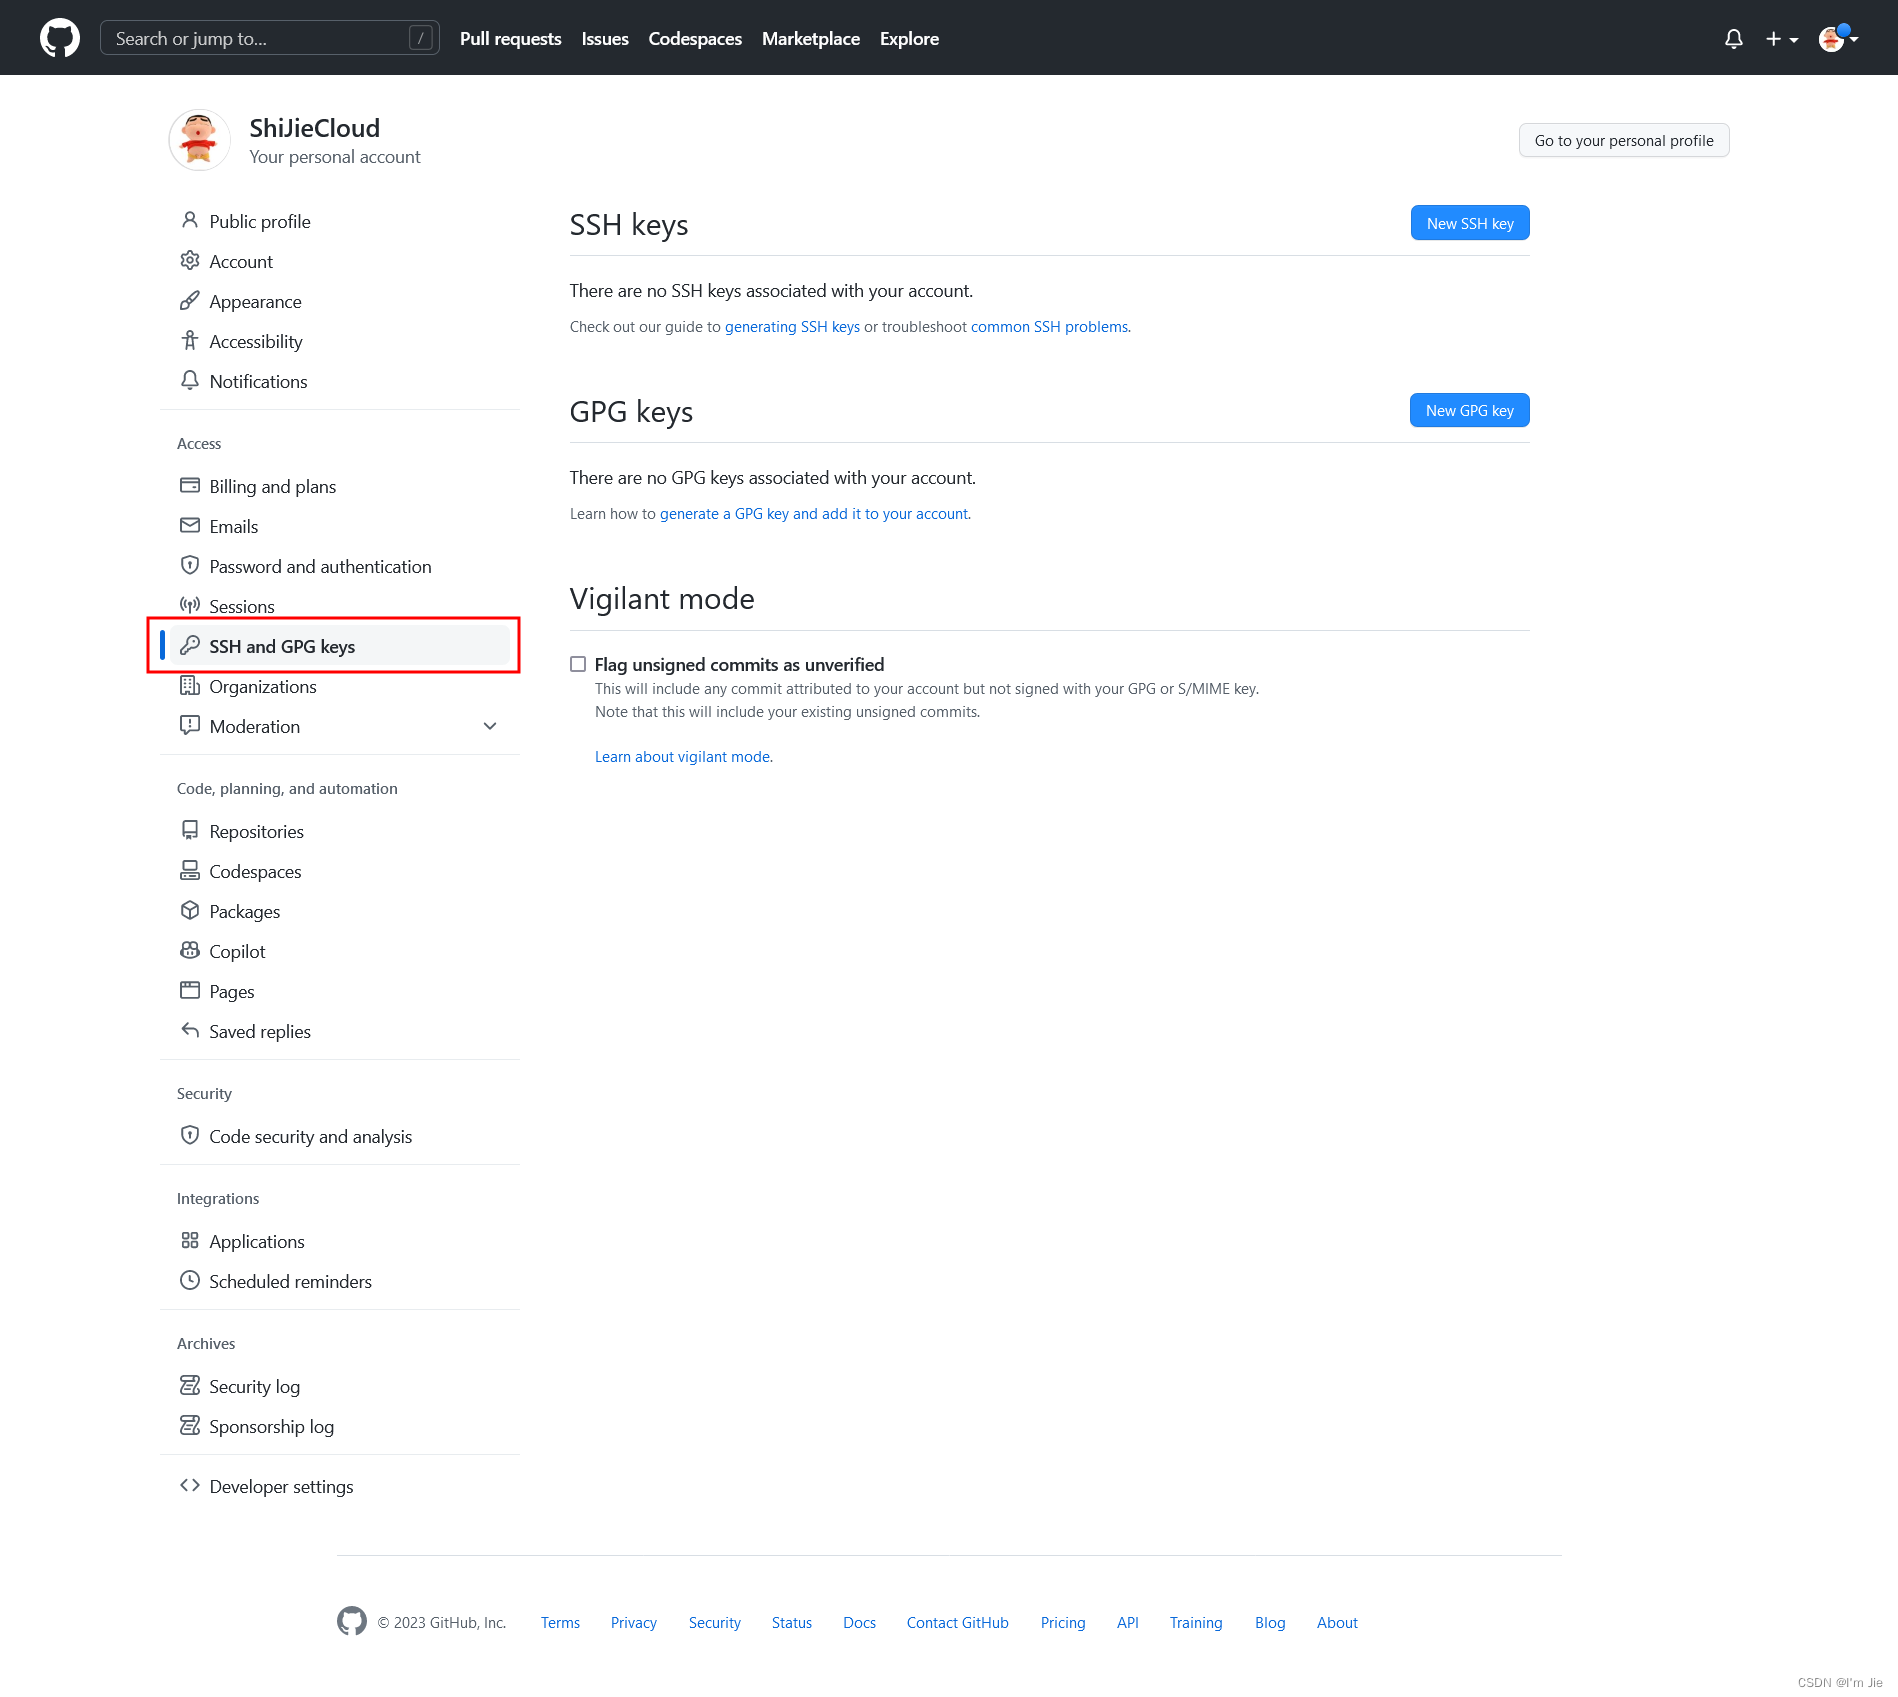Click the Account gear icon
The image size is (1898, 1697).
[x=190, y=260]
